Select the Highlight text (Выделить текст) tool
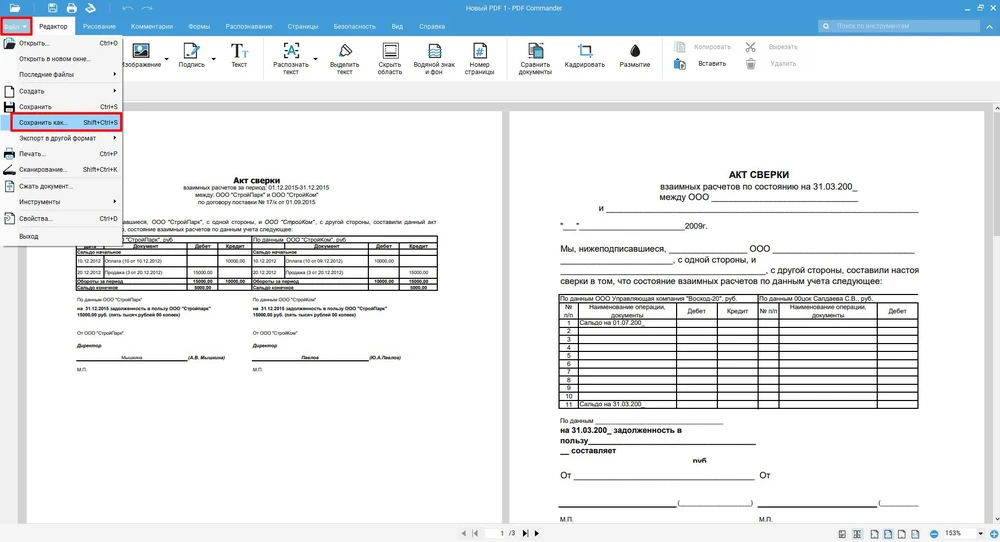Viewport: 1000px width, 542px height. pyautogui.click(x=344, y=51)
